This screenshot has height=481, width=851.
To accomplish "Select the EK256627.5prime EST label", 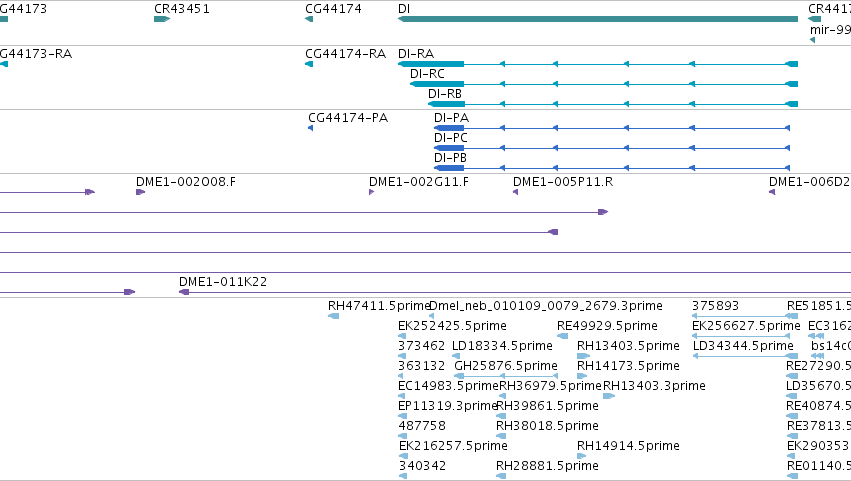I will (746, 326).
